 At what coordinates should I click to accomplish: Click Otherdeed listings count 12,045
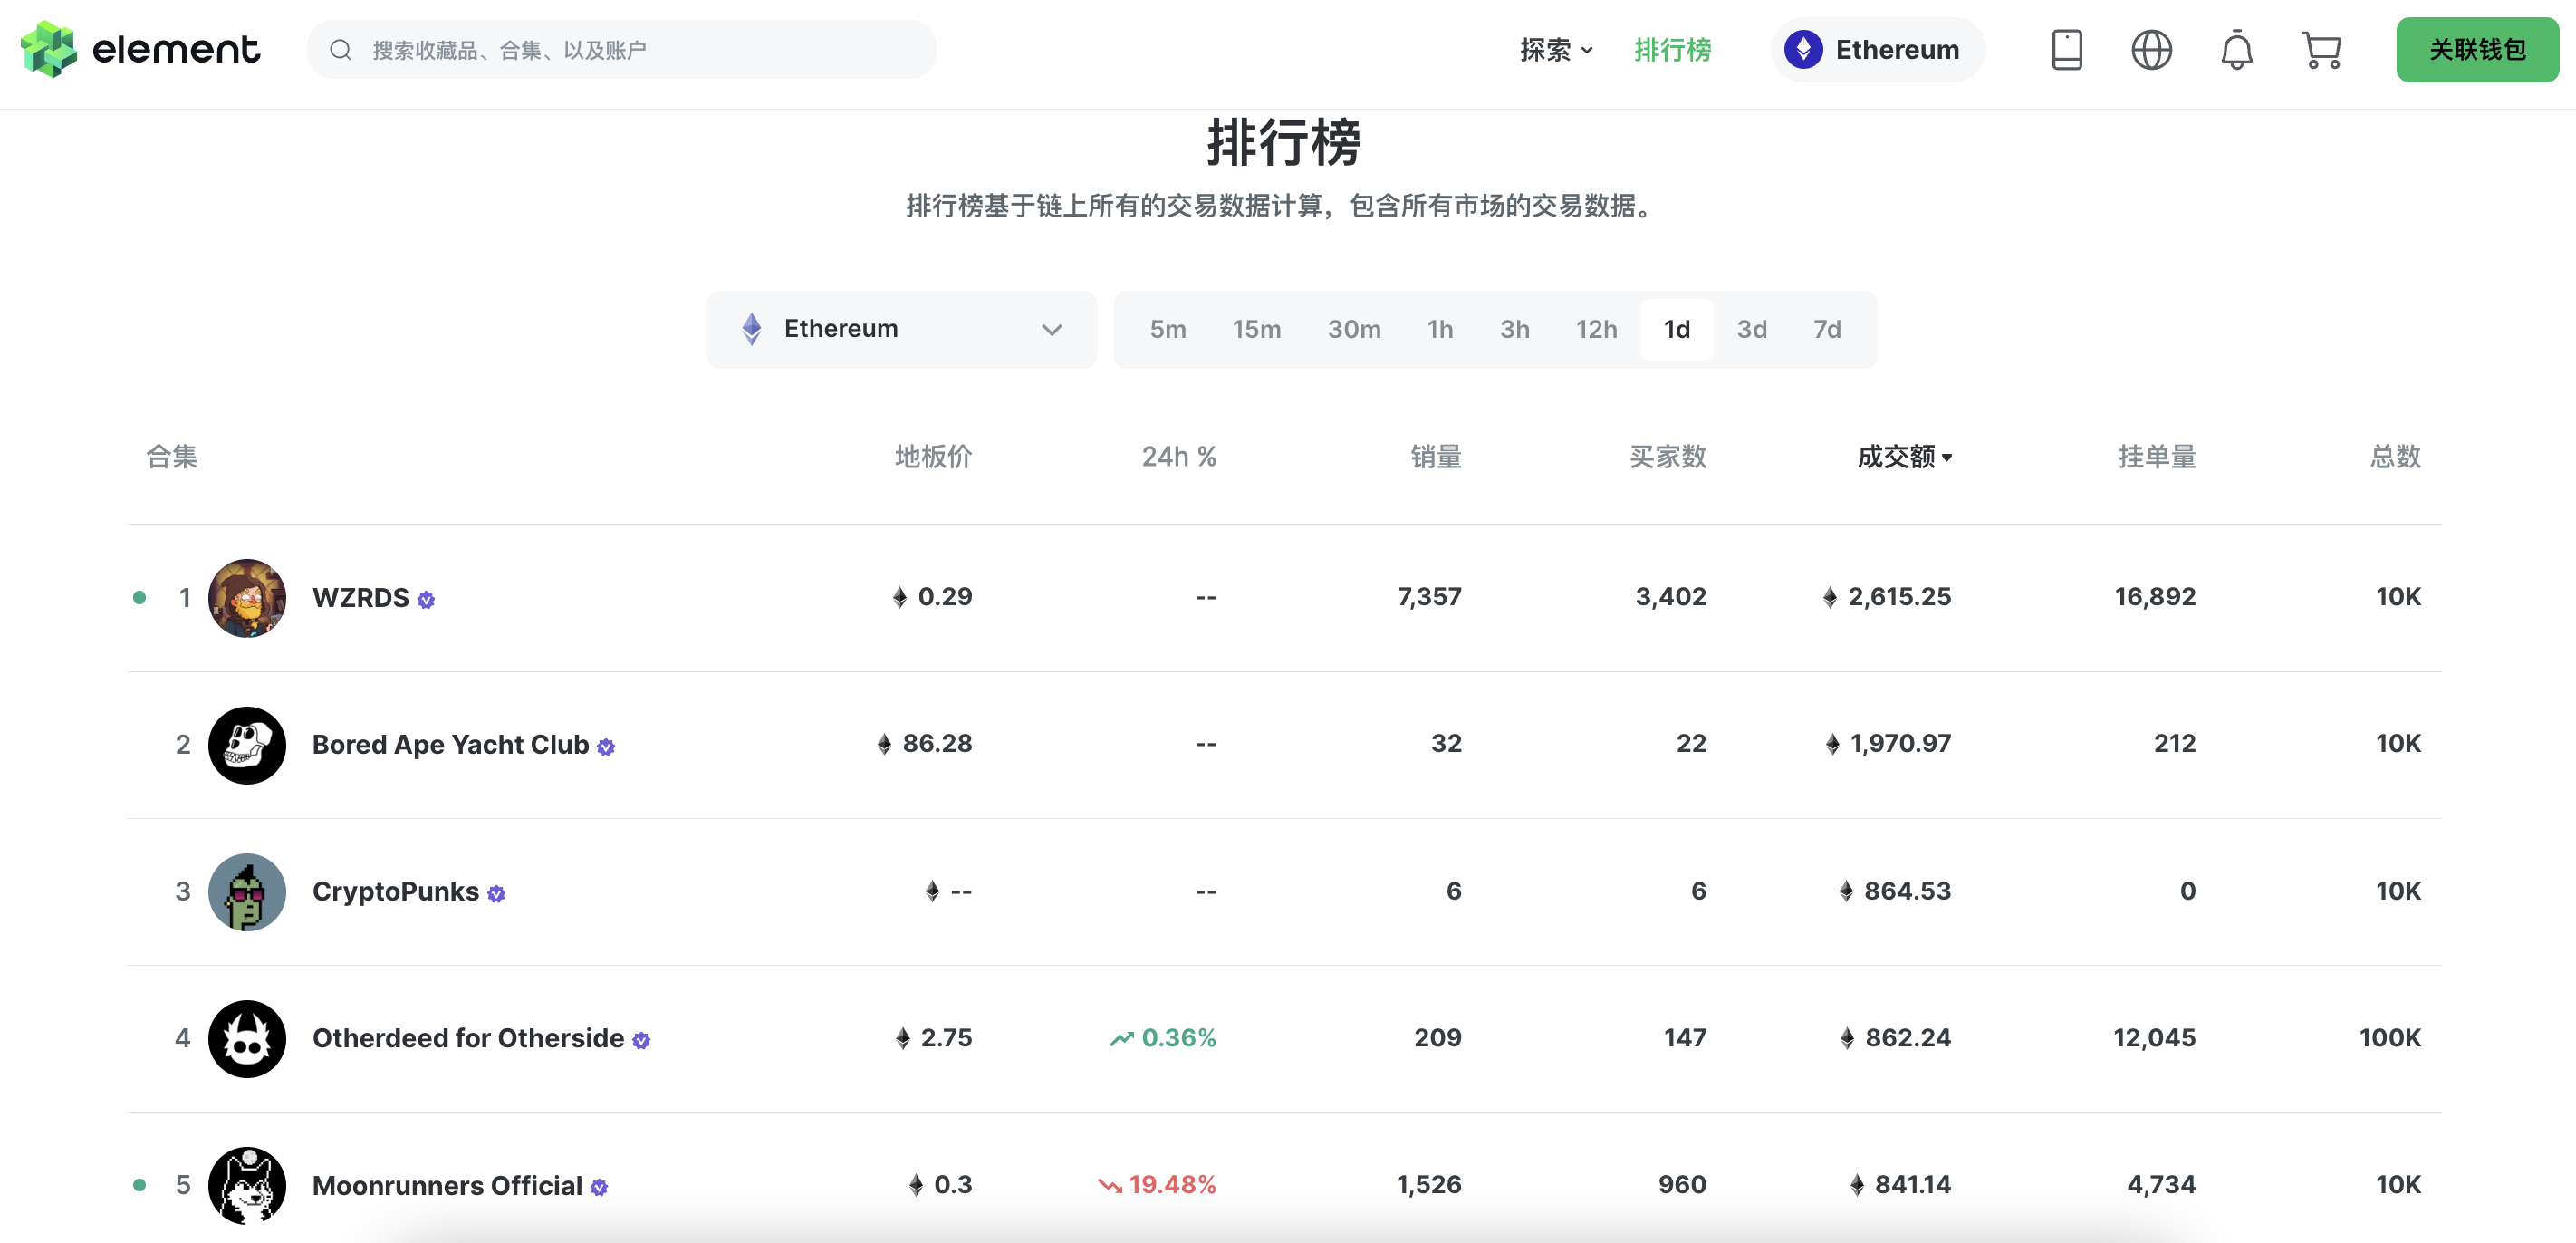click(2154, 1038)
